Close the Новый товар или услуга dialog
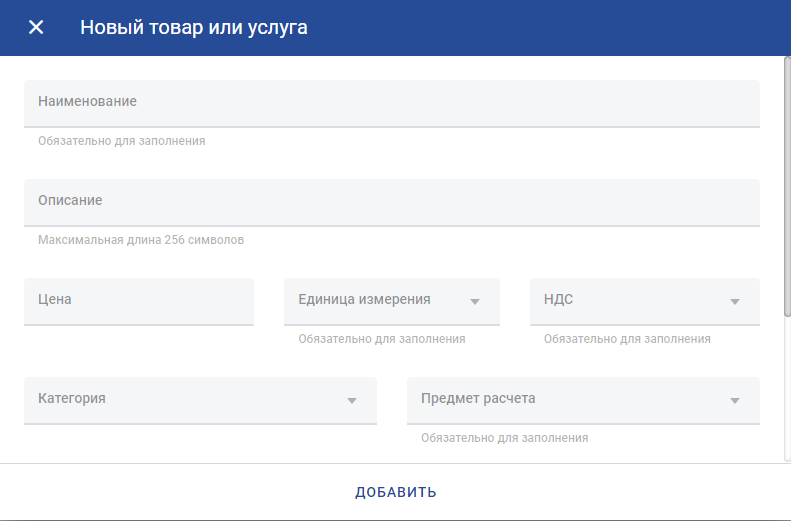Screen dimensions: 791x521 tap(36, 27)
